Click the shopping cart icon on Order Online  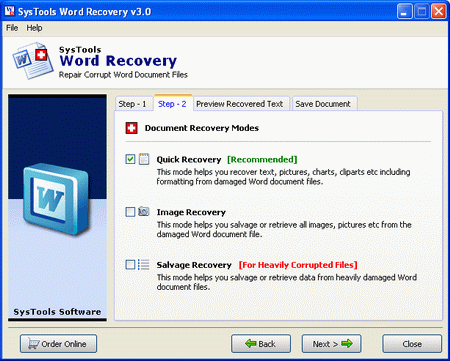pyautogui.click(x=33, y=344)
